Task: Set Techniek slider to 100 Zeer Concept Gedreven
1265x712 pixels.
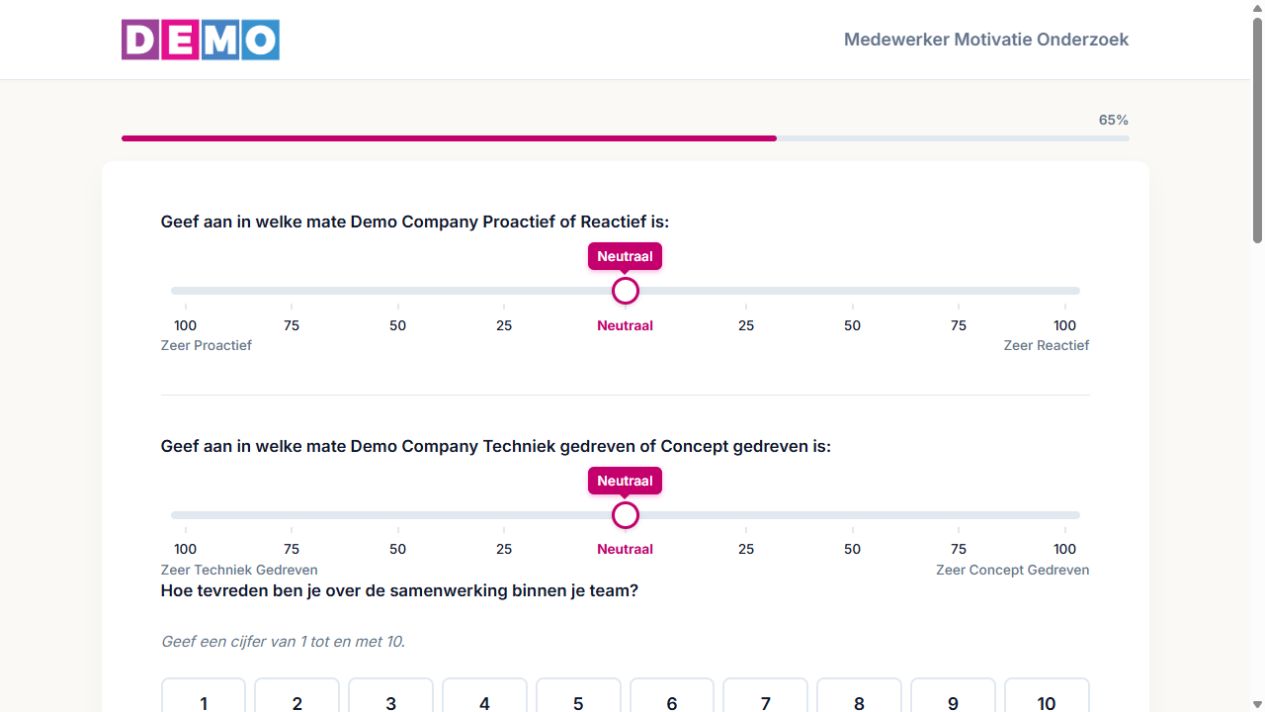Action: coord(1065,515)
